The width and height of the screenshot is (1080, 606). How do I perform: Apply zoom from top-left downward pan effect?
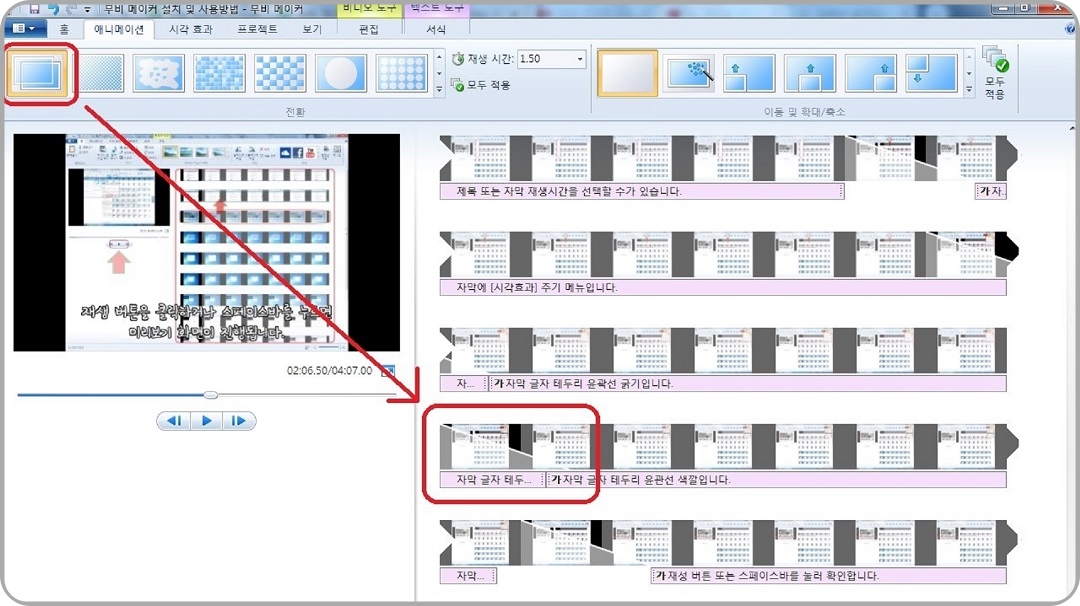pos(931,73)
